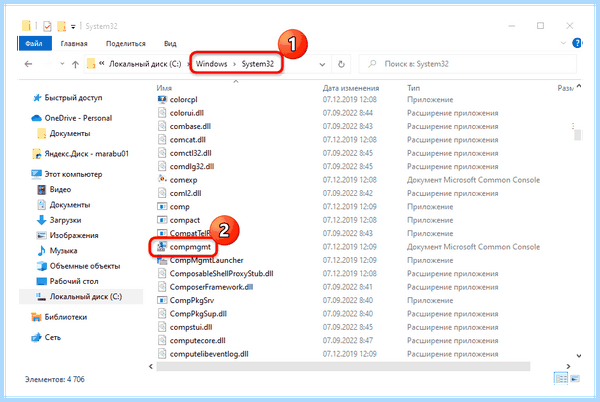
Task: Sort by Дата изменения column header
Action: click(351, 88)
